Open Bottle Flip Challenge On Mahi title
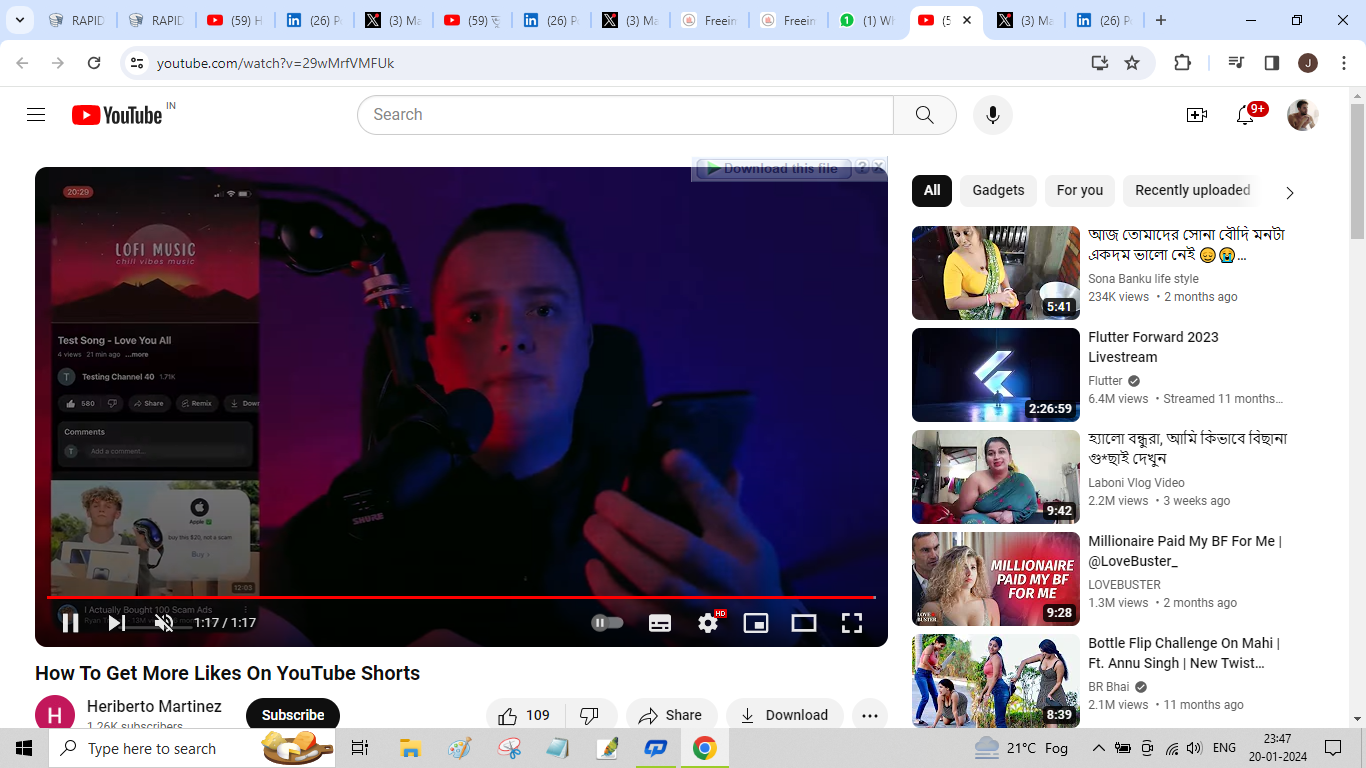Image resolution: width=1366 pixels, height=768 pixels. 1184,653
